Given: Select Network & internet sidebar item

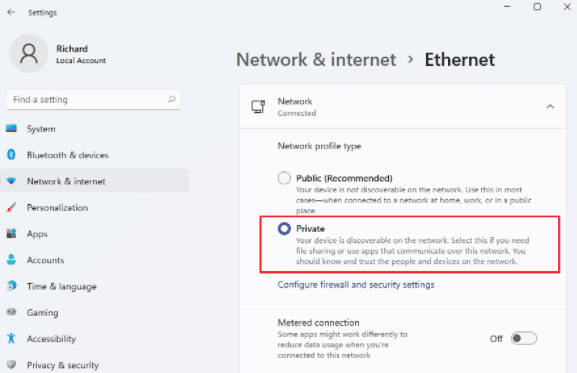Looking at the screenshot, I should pos(95,181).
